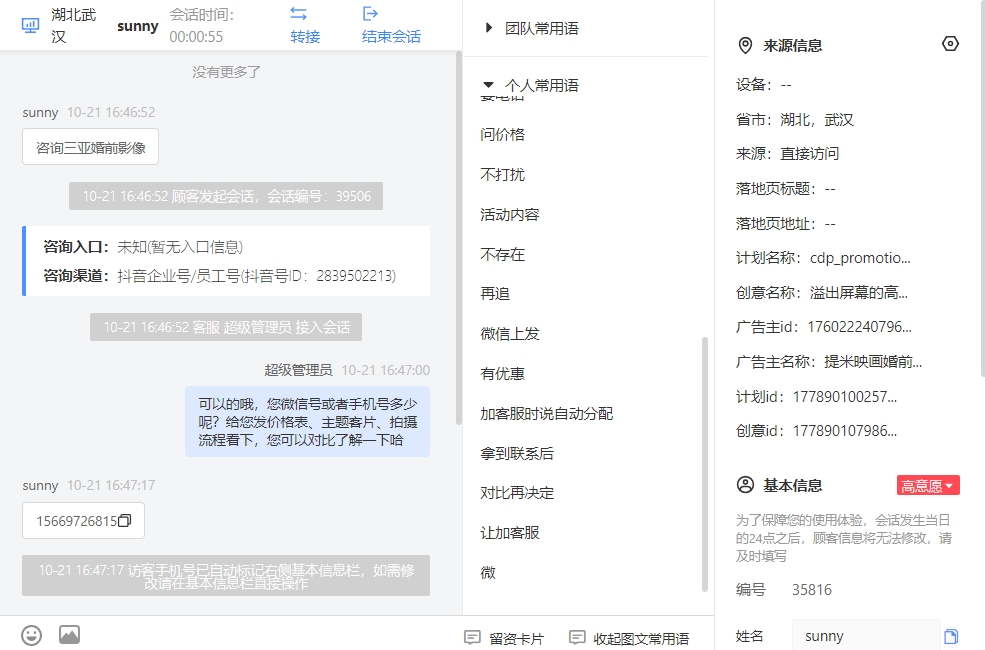
Task: Click the 咨询渠道 抖音企业号 line
Action: (x=220, y=276)
